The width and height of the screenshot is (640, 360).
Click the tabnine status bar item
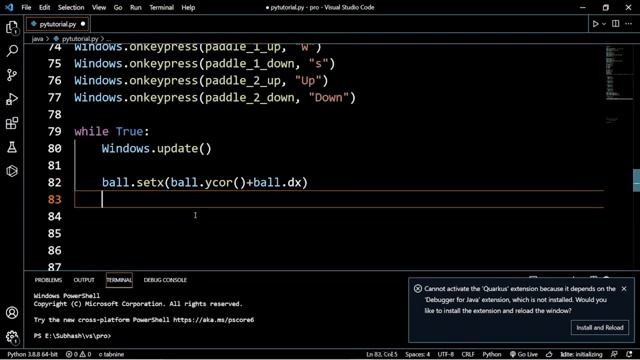pos(111,354)
